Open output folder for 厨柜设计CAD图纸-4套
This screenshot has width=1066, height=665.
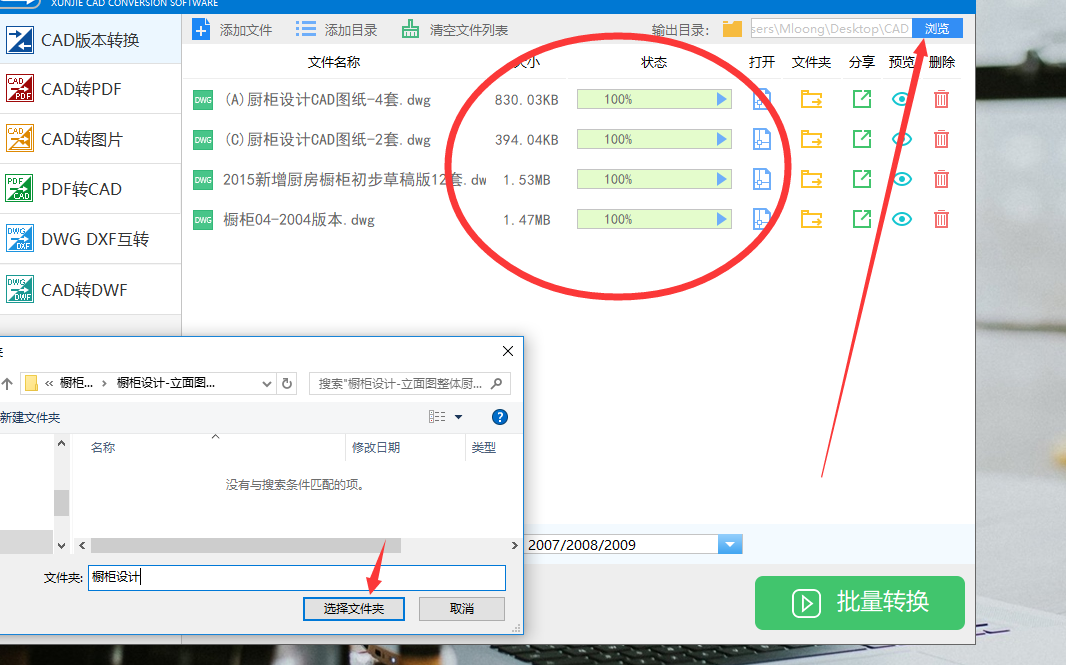click(x=811, y=99)
